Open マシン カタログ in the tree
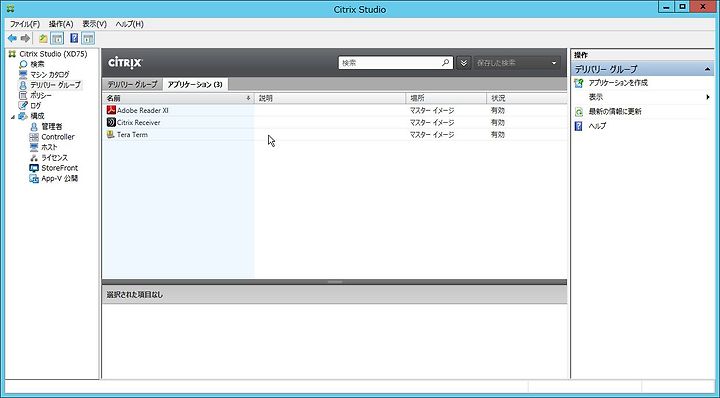This screenshot has width=720, height=398. [x=50, y=74]
